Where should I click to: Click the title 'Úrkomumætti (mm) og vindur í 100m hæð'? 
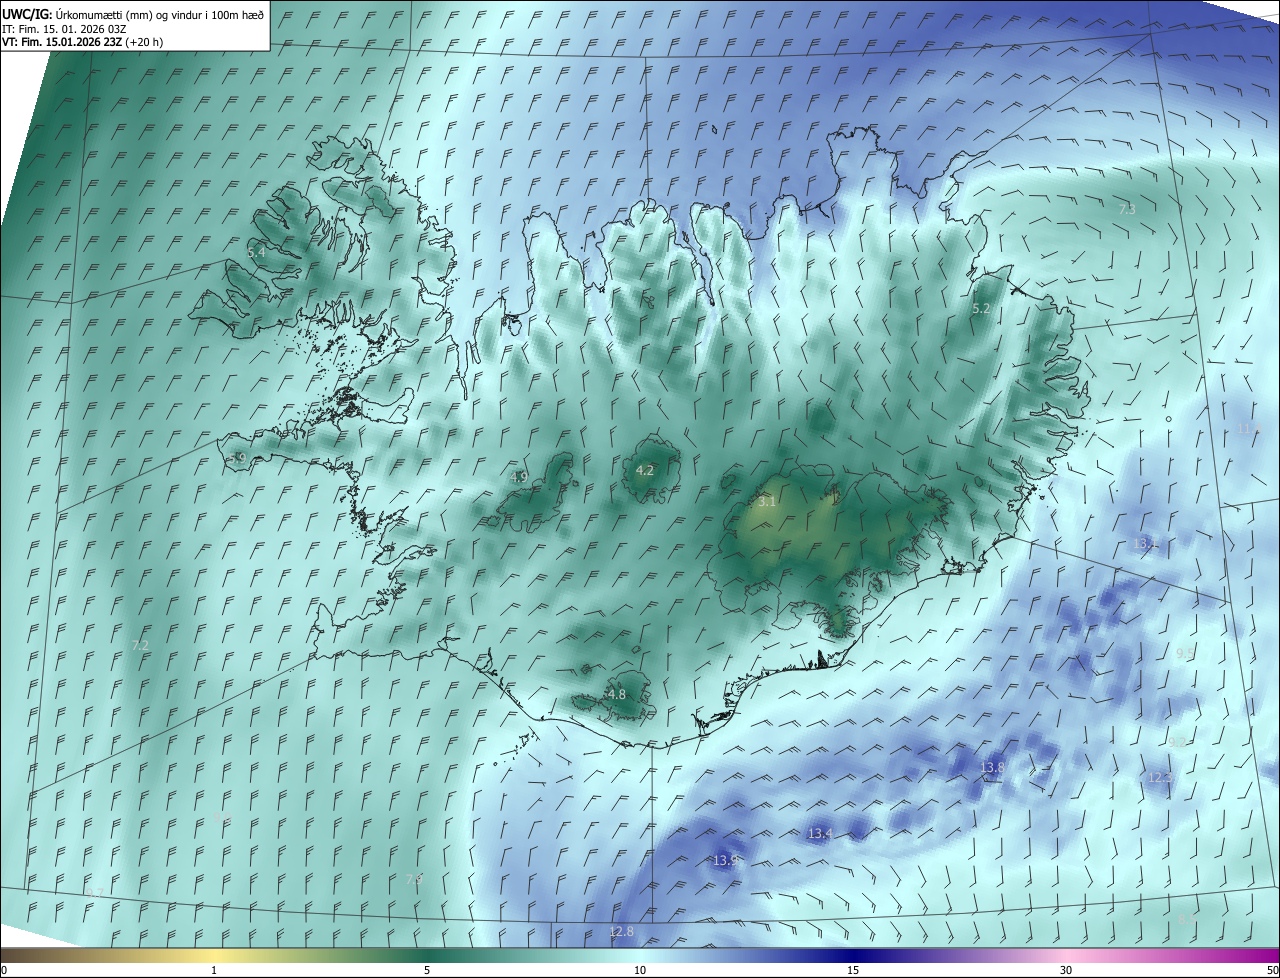pyautogui.click(x=161, y=14)
